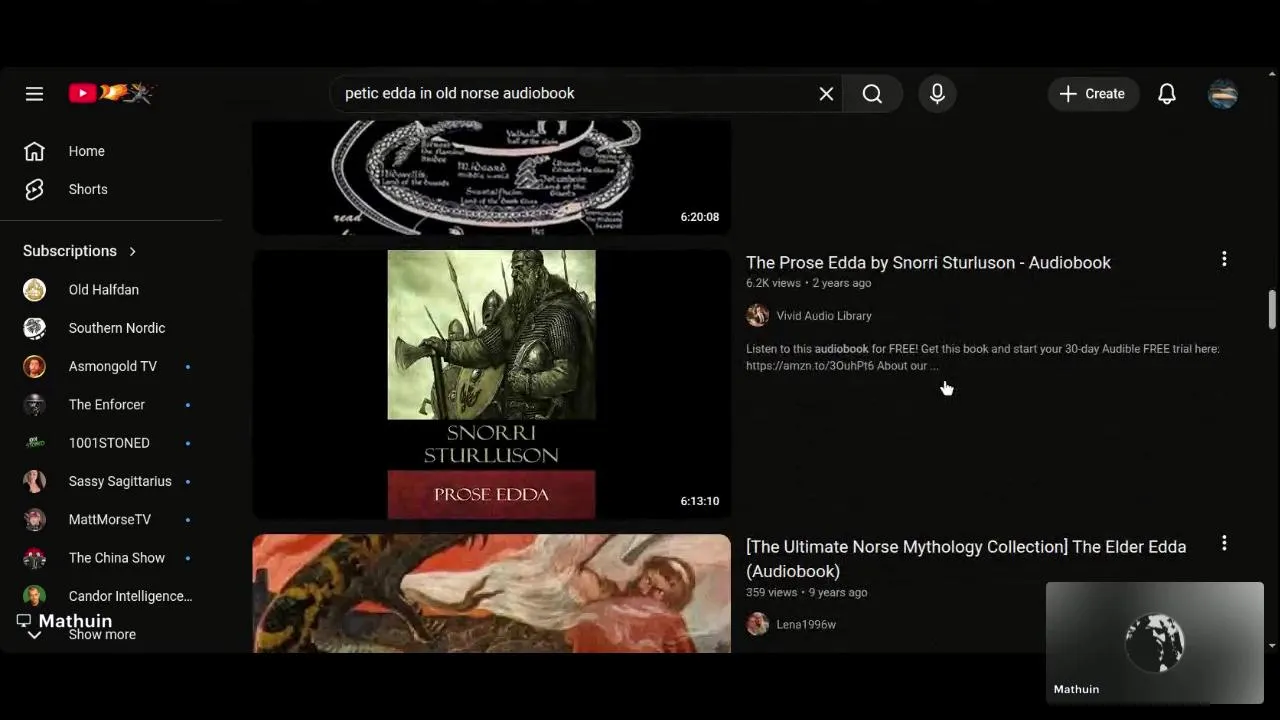The width and height of the screenshot is (1280, 720).
Task: Click 6:13:10 duration badge
Action: (x=700, y=501)
